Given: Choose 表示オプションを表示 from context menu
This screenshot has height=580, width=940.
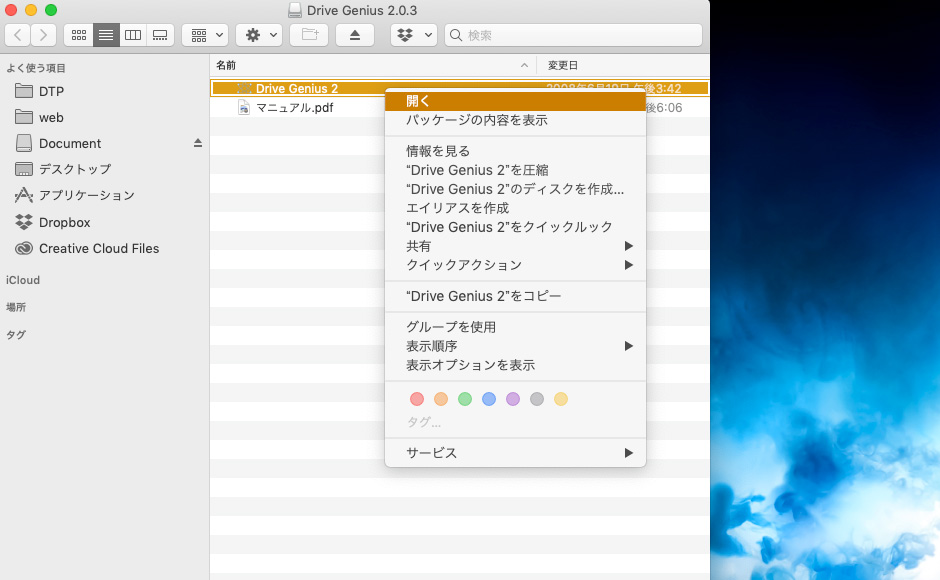Looking at the screenshot, I should [516, 365].
